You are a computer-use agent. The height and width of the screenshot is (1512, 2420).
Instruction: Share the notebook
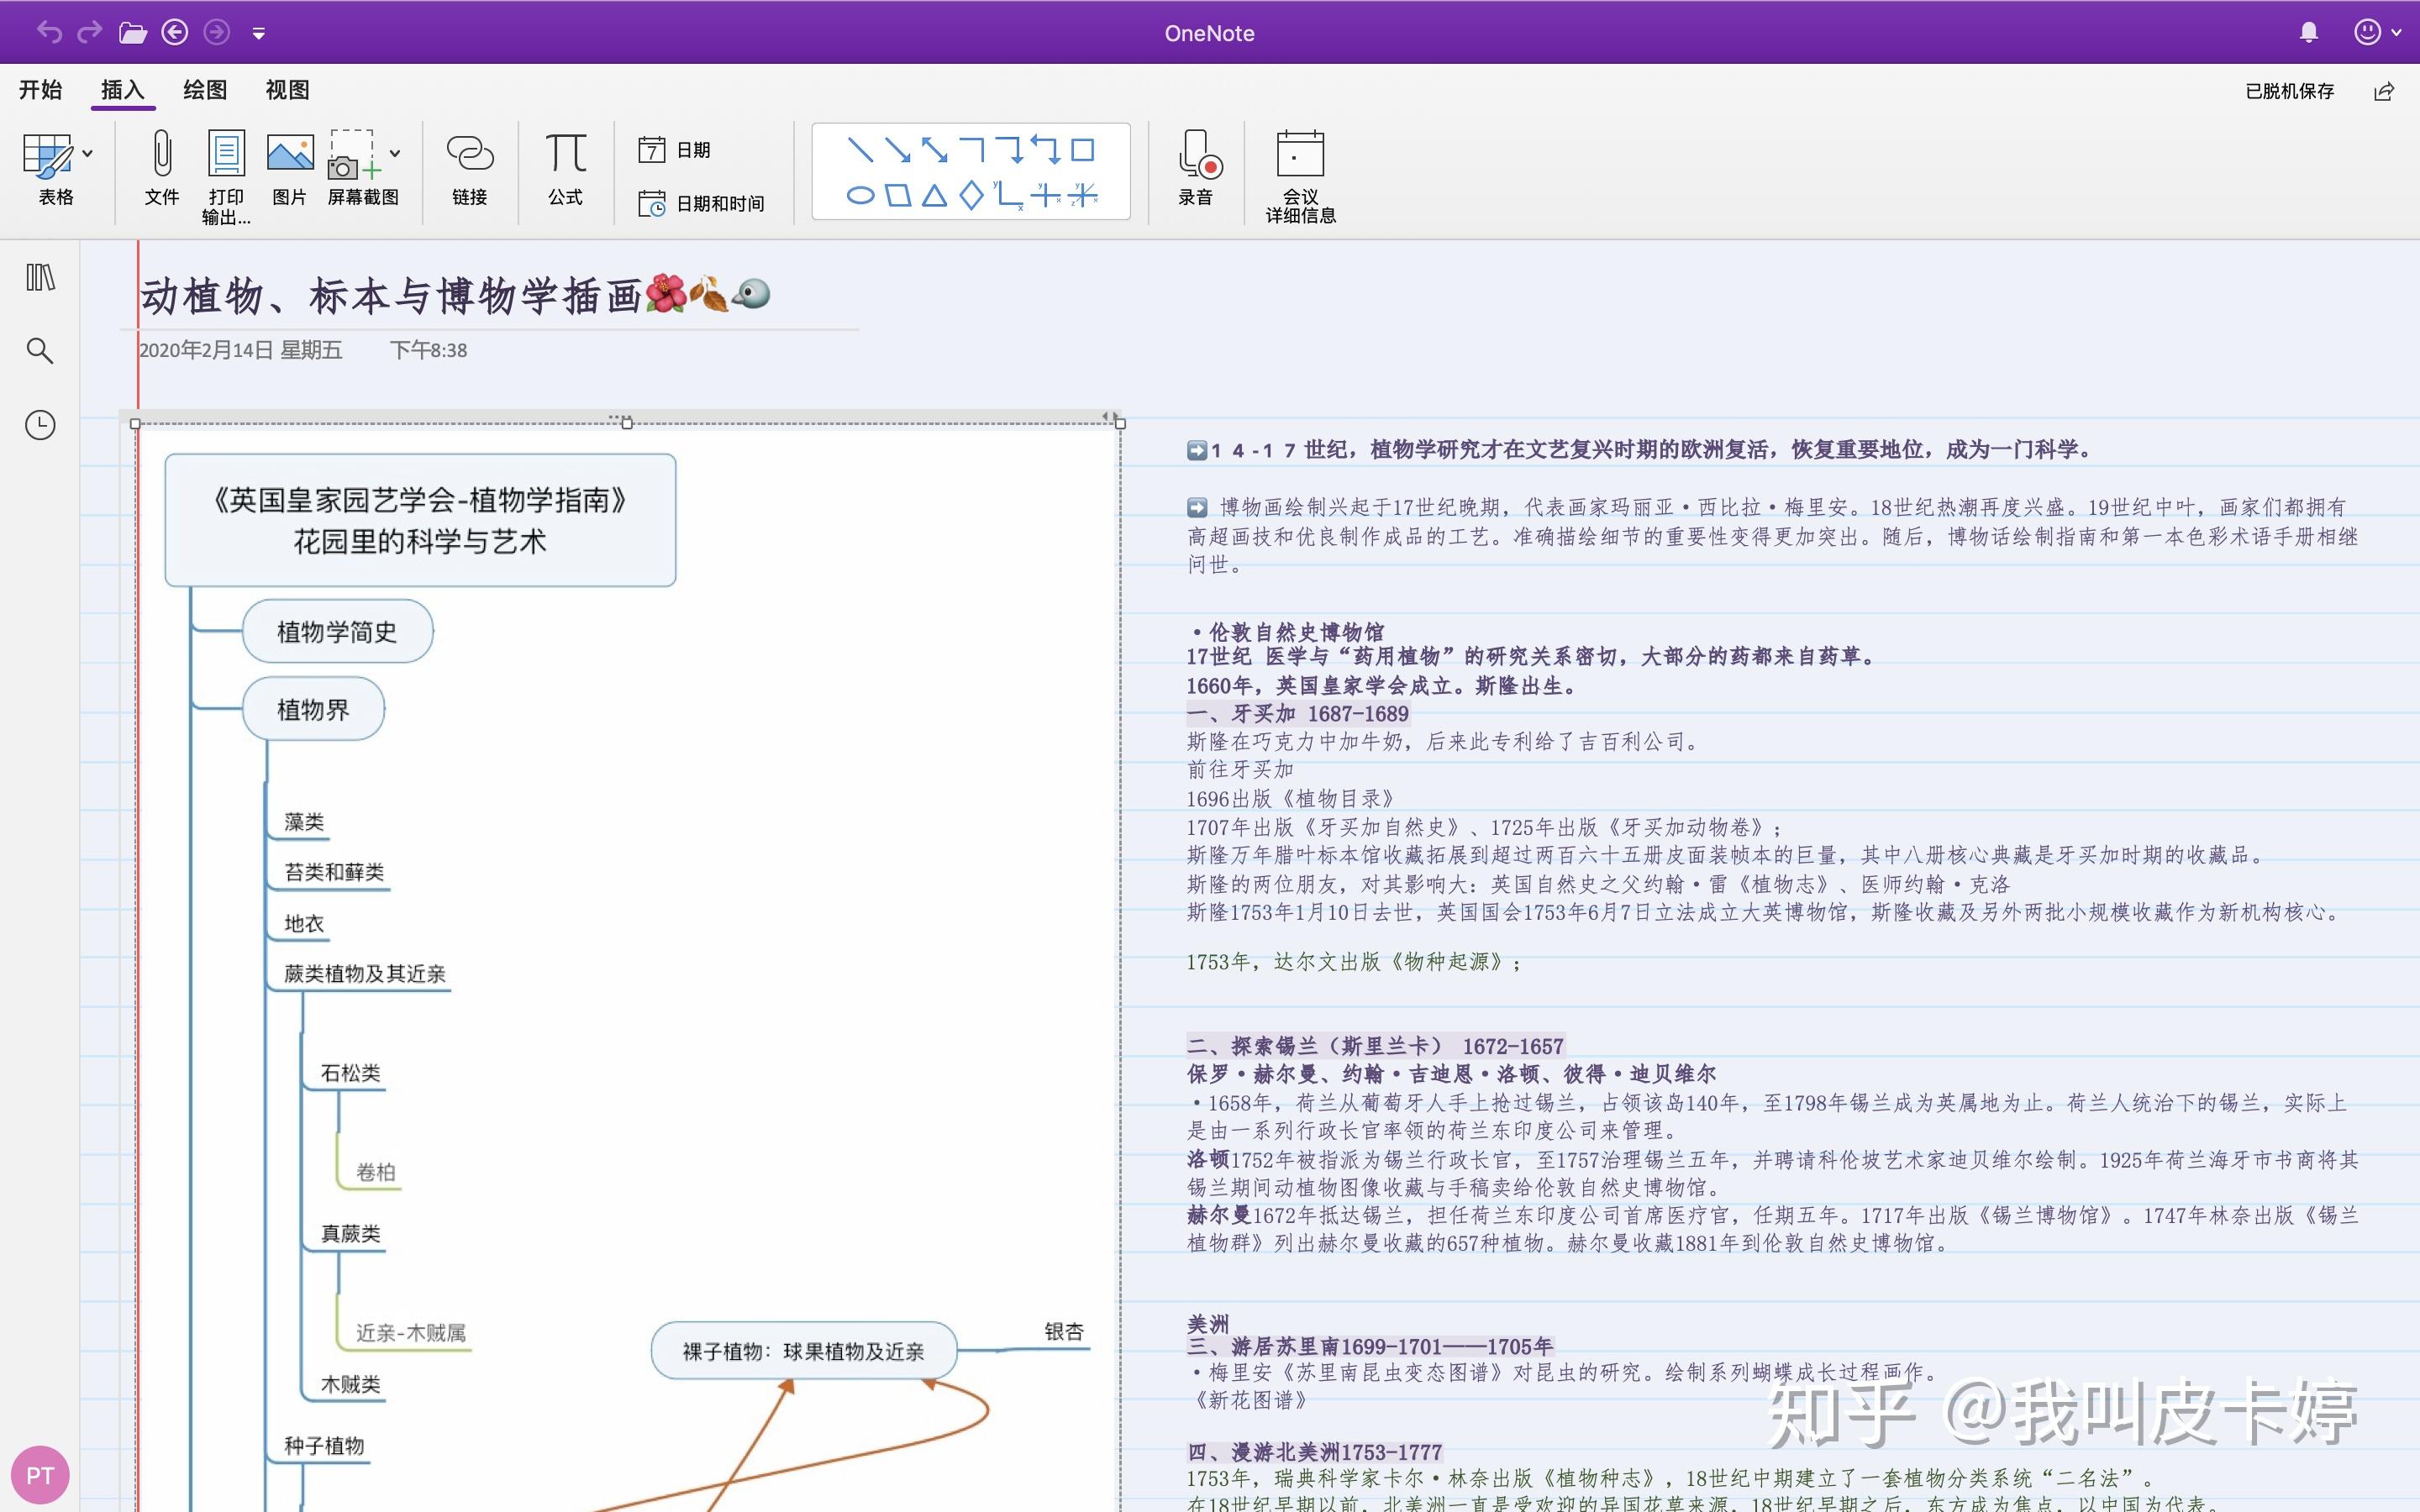tap(2384, 91)
